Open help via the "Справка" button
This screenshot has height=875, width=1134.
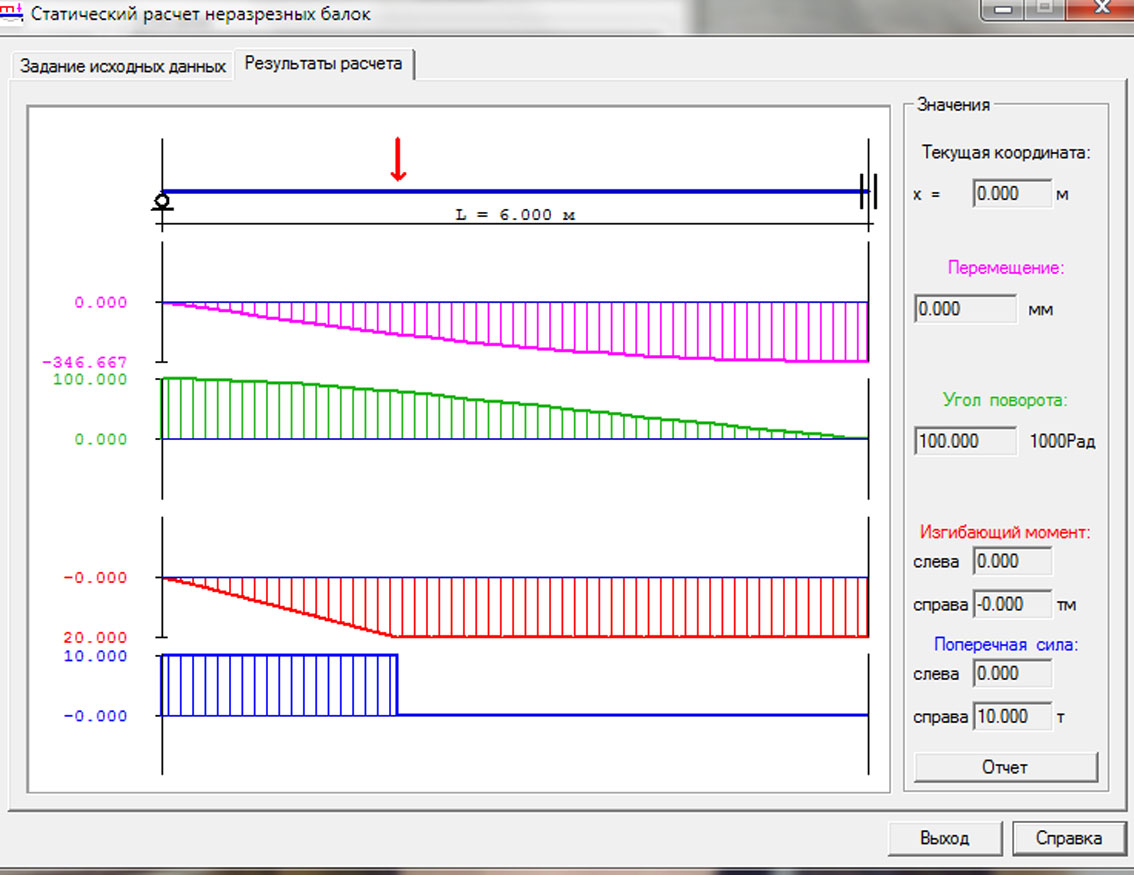(x=1069, y=838)
